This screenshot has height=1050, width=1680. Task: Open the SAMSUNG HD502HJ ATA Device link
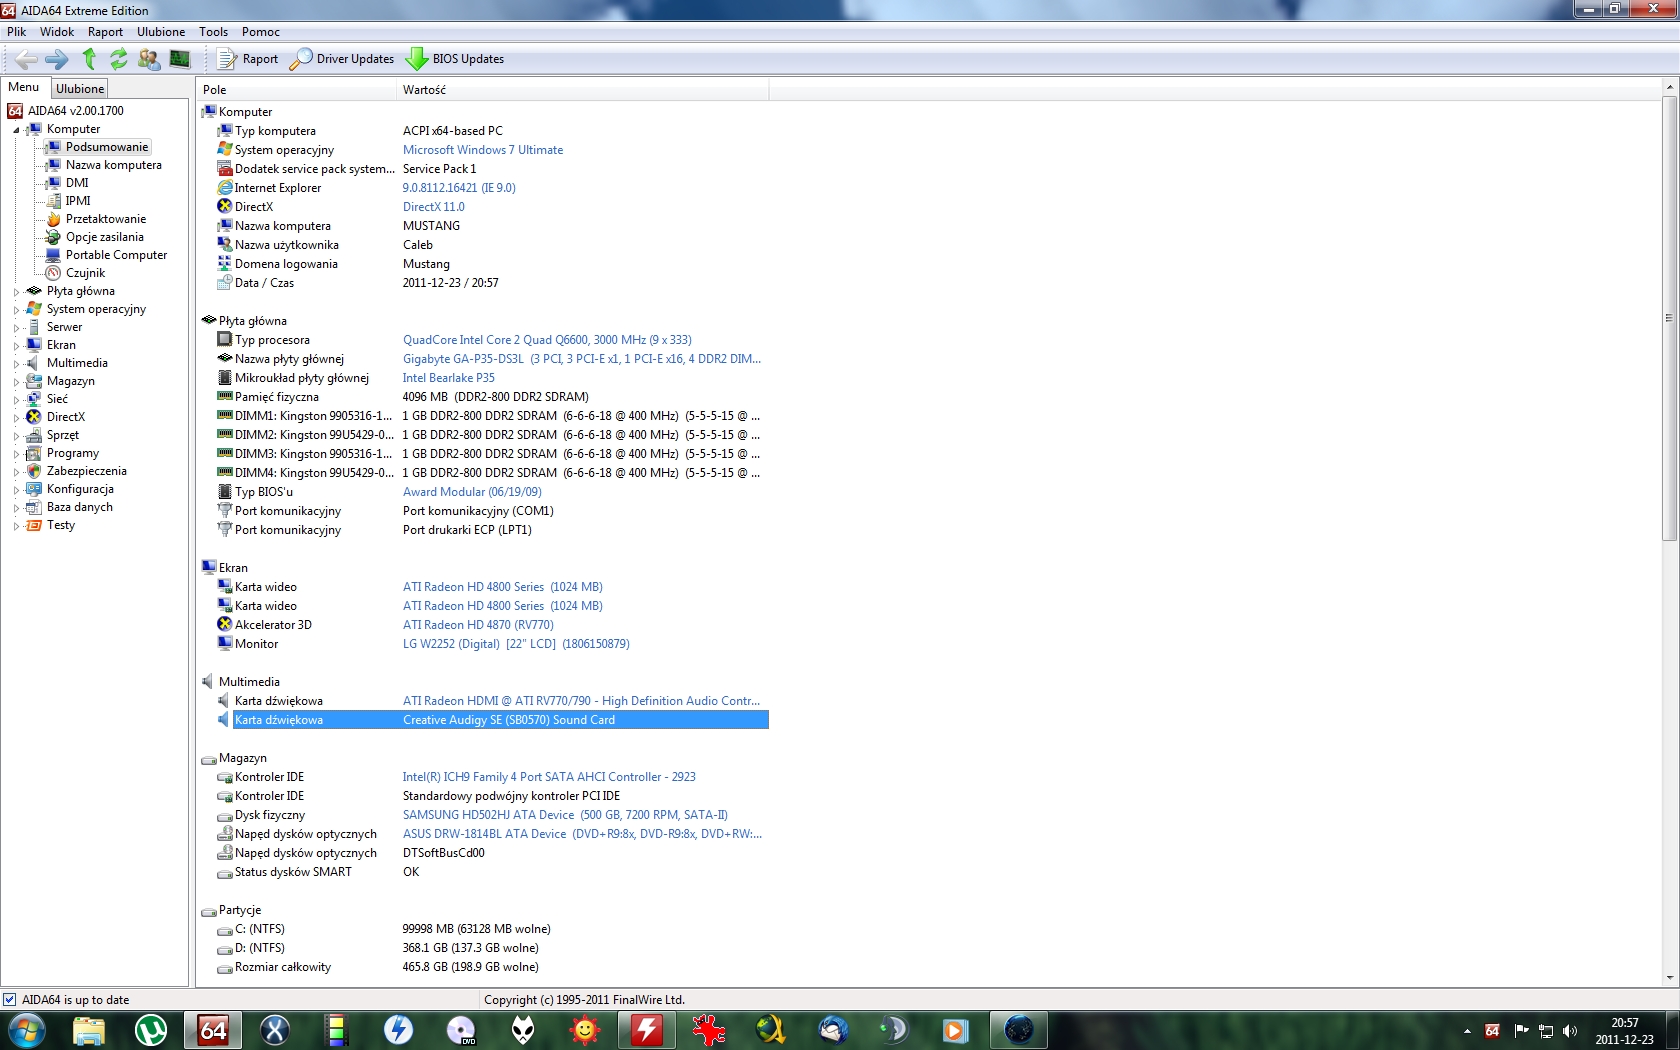click(x=565, y=815)
